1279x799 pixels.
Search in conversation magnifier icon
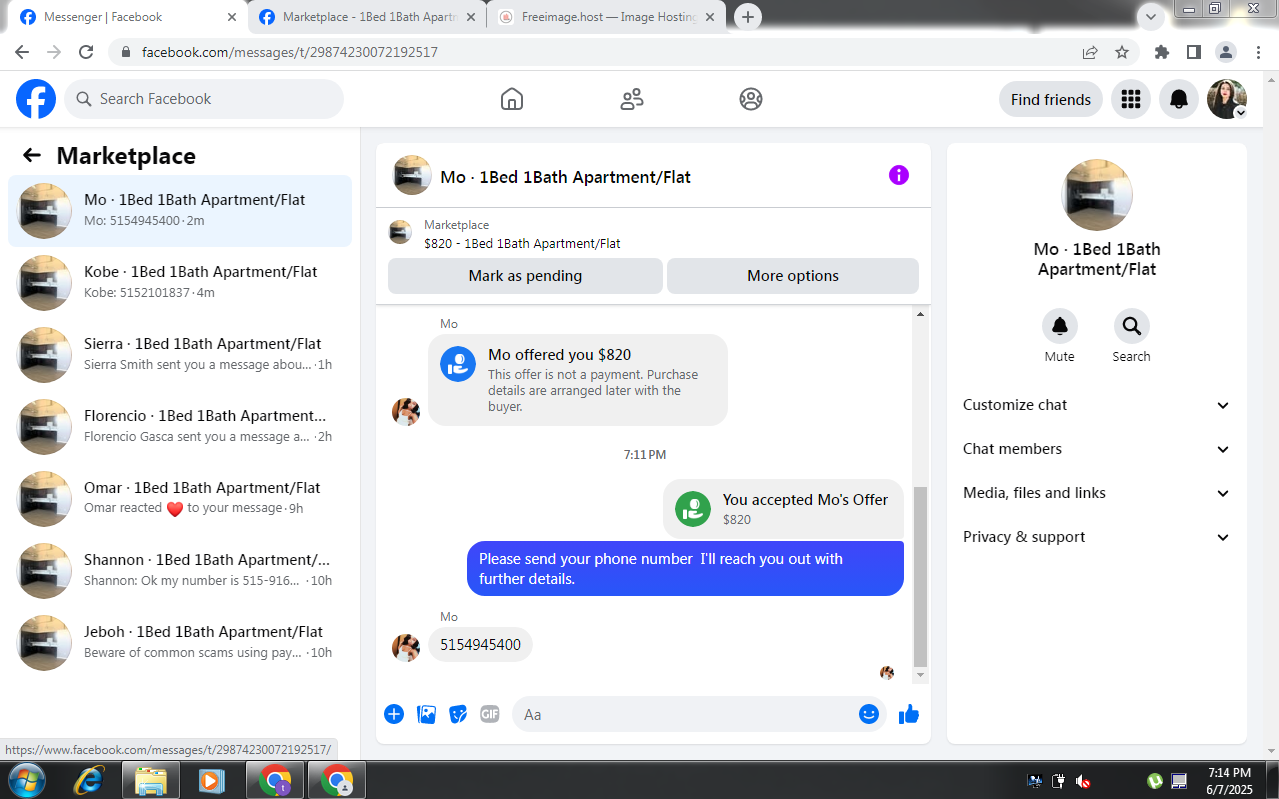pos(1132,326)
